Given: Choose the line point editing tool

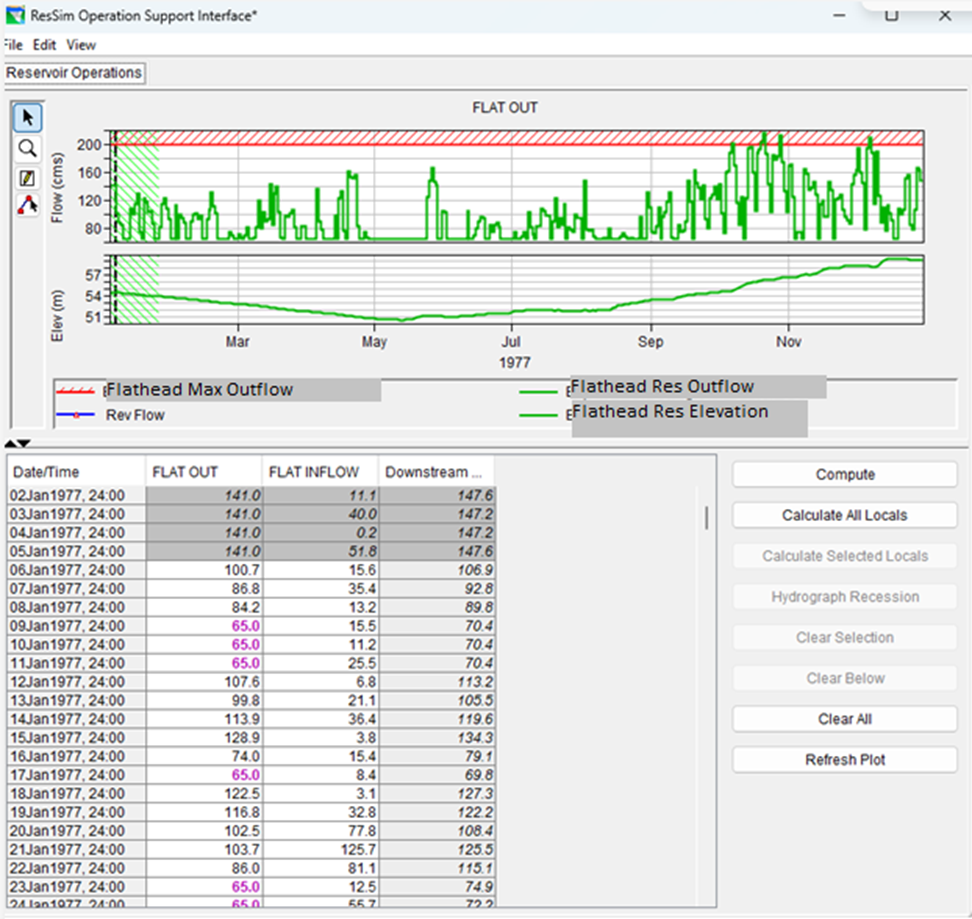Looking at the screenshot, I should [x=27, y=206].
